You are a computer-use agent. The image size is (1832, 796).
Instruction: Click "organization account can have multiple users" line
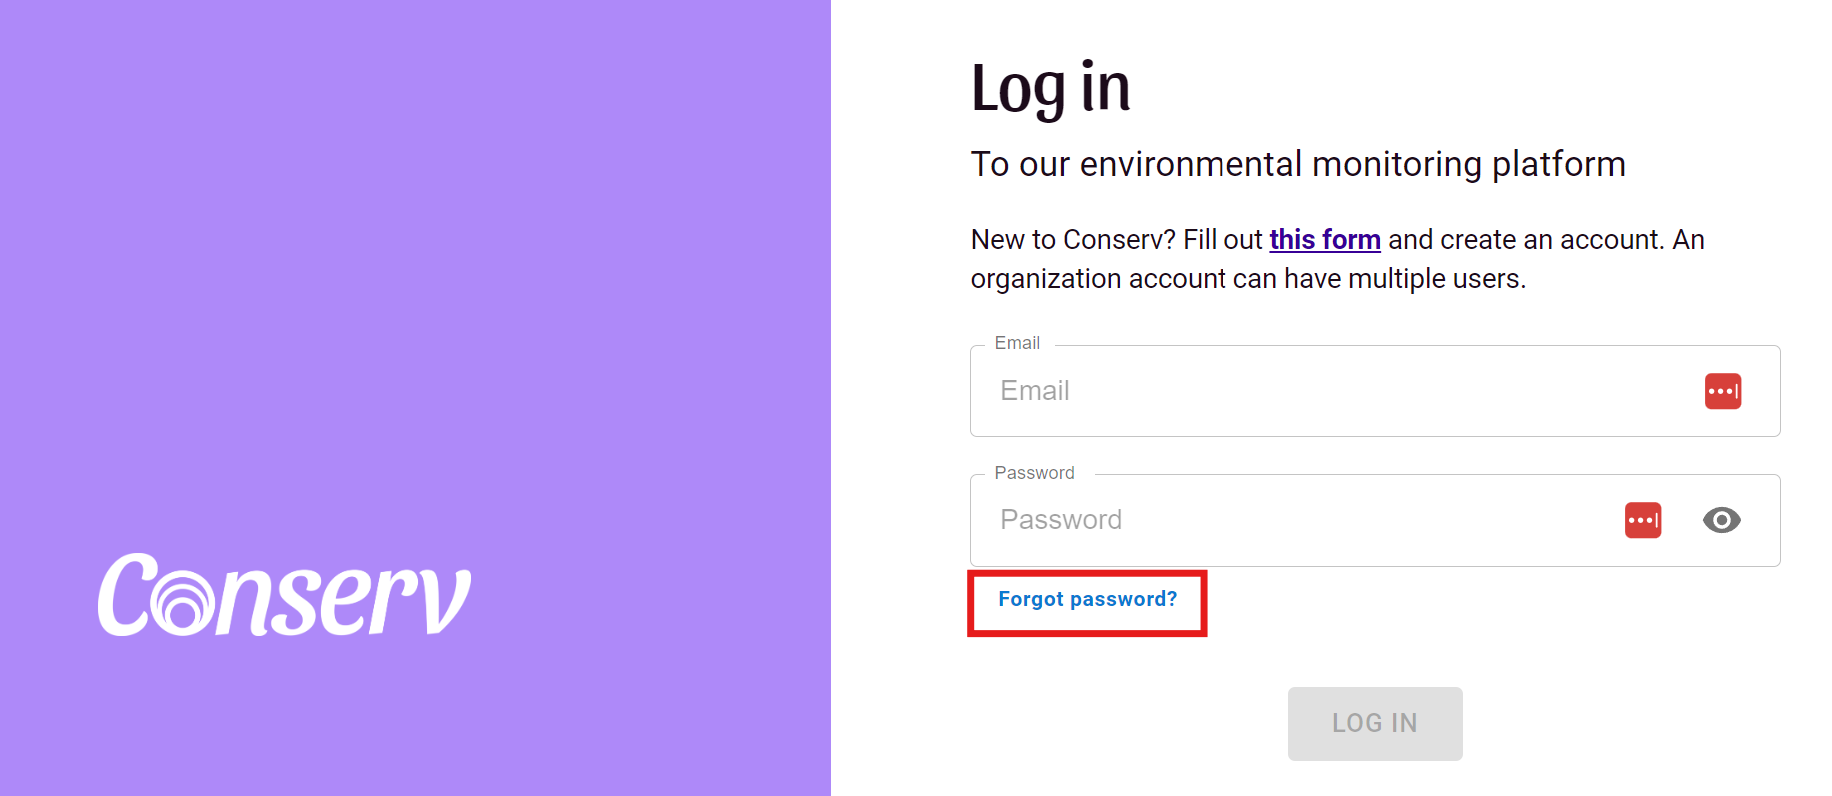tap(1247, 279)
